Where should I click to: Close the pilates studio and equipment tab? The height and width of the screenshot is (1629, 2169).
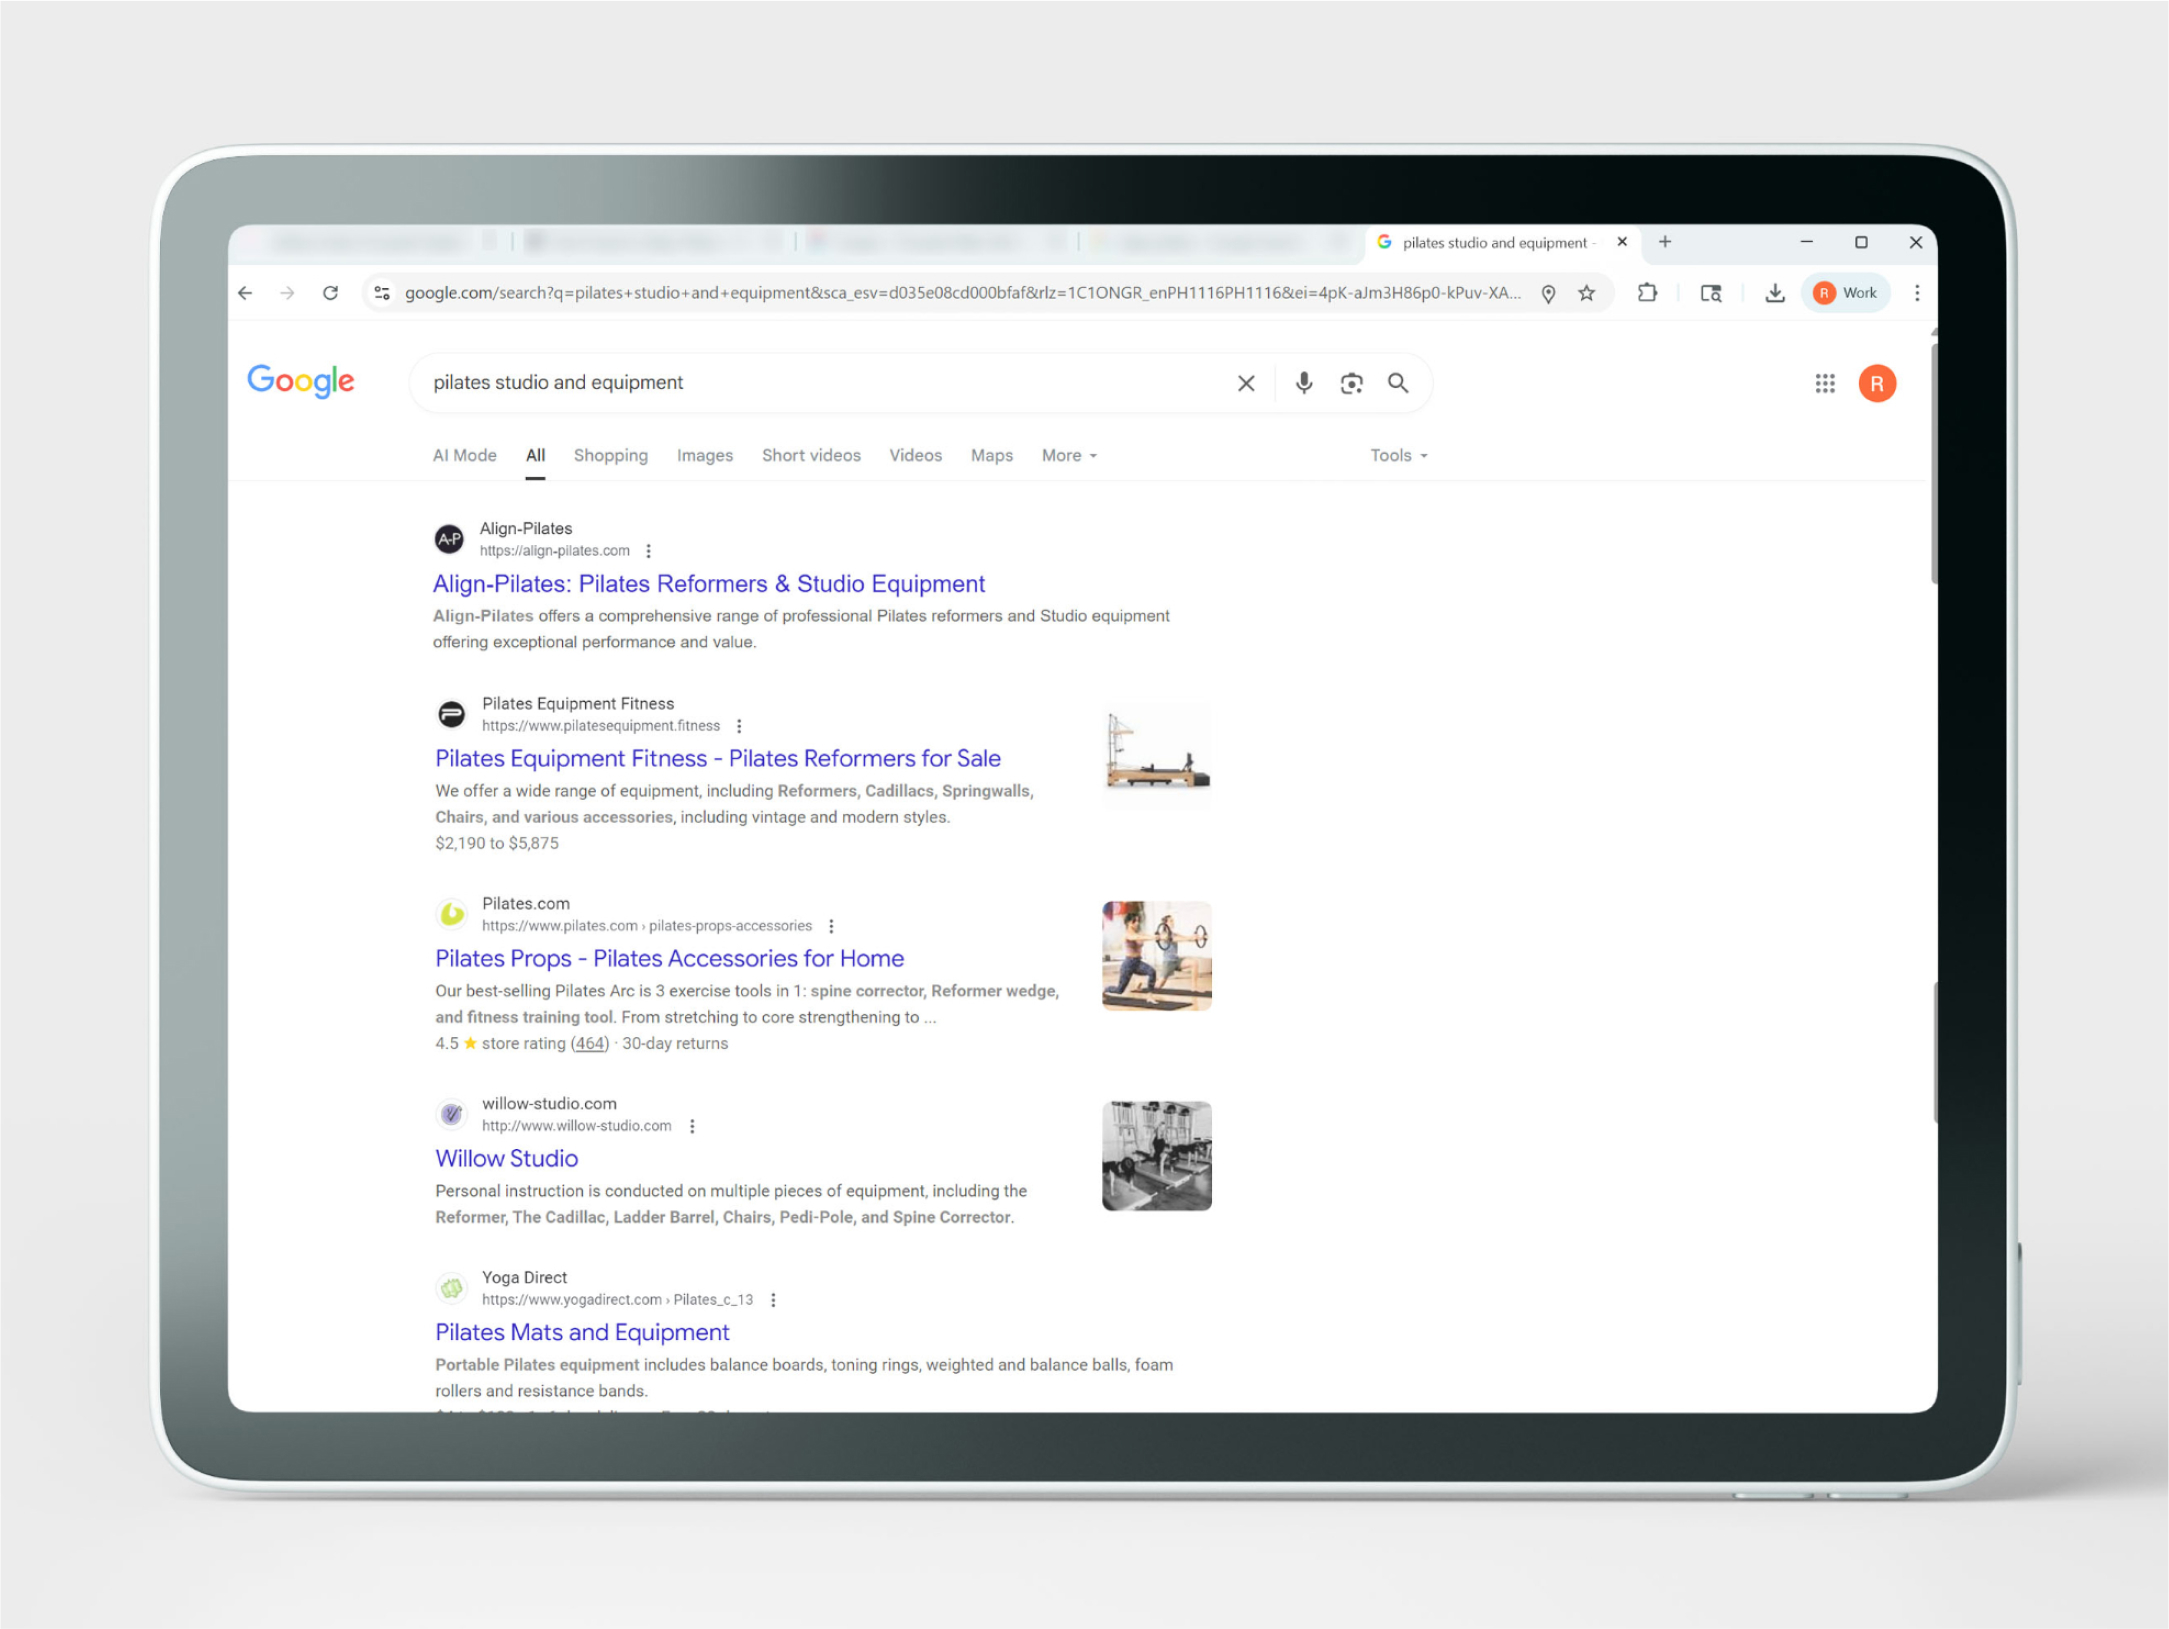tap(1622, 242)
